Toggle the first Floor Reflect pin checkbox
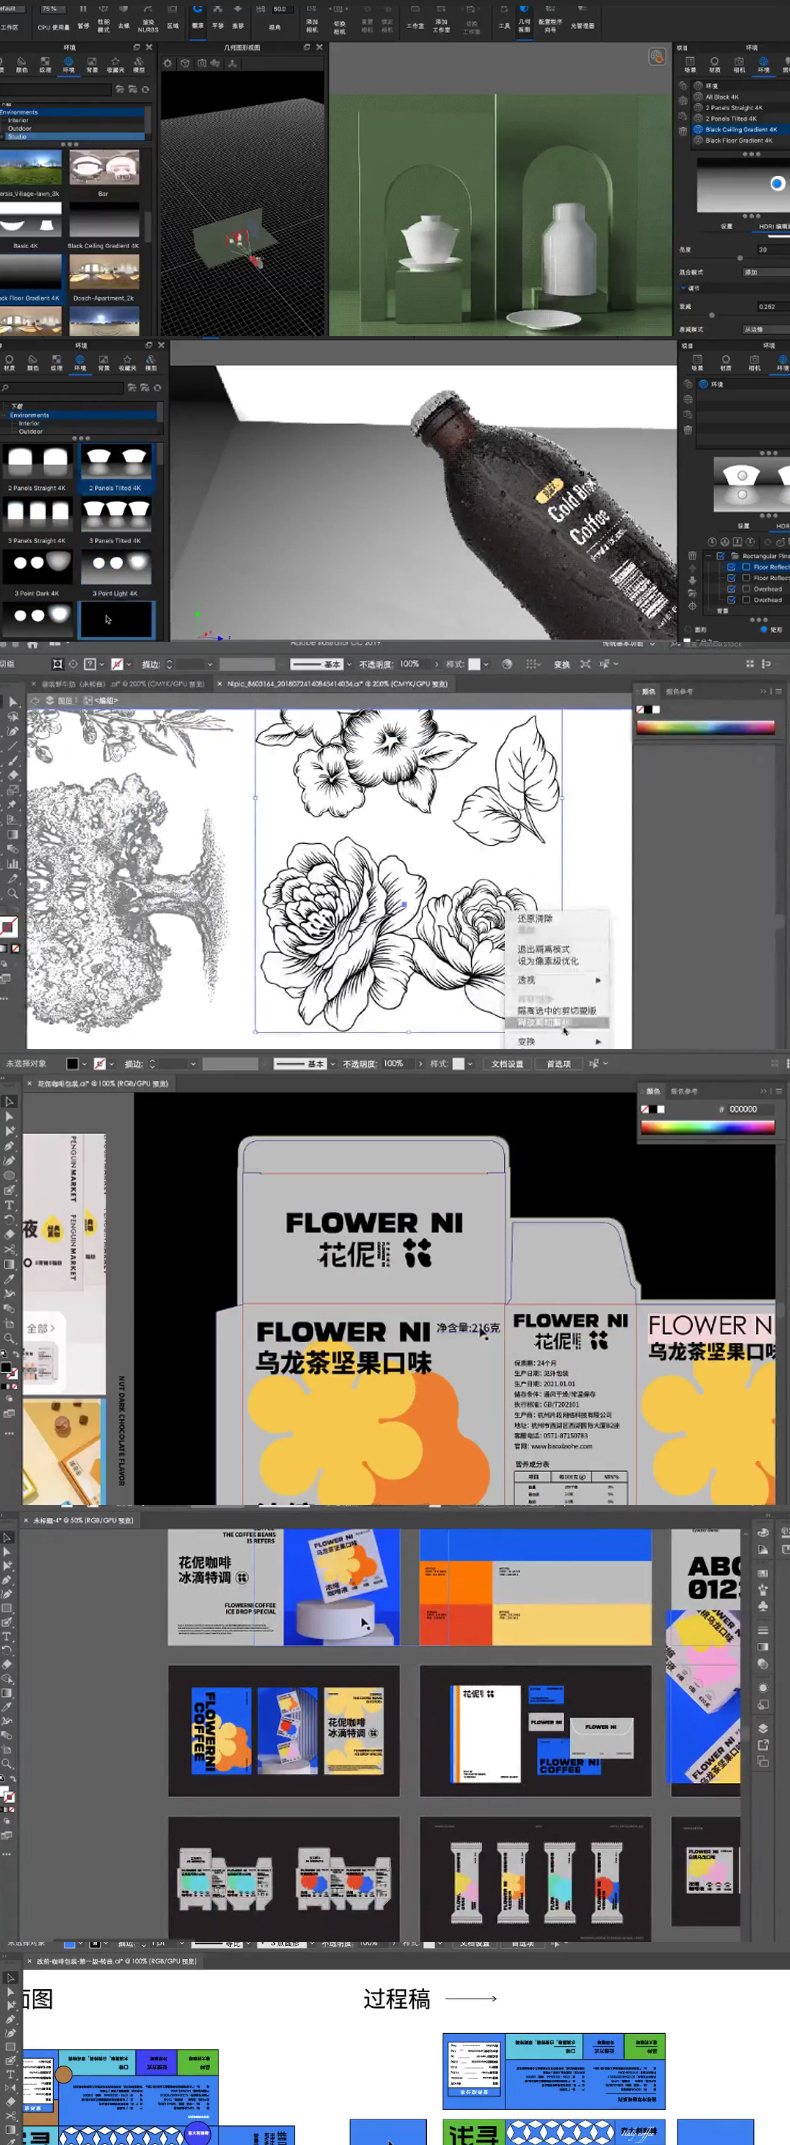This screenshot has height=2145, width=790. [x=731, y=567]
